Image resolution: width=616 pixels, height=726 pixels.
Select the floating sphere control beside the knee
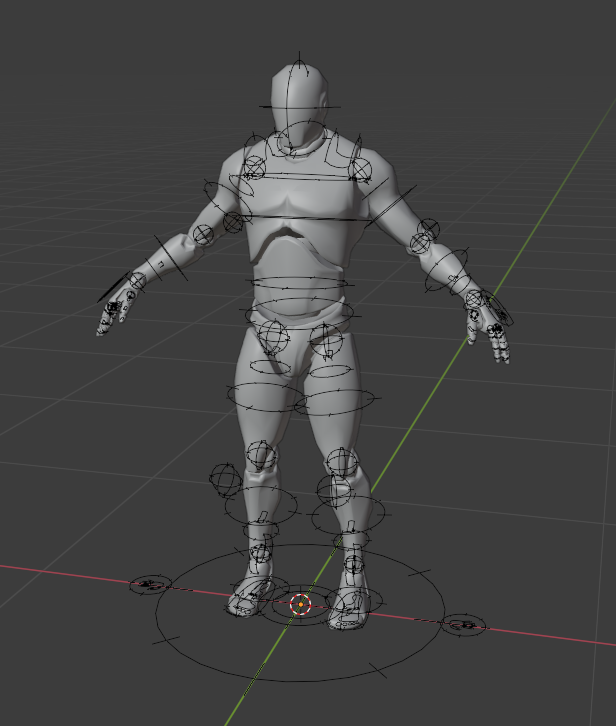[226, 479]
